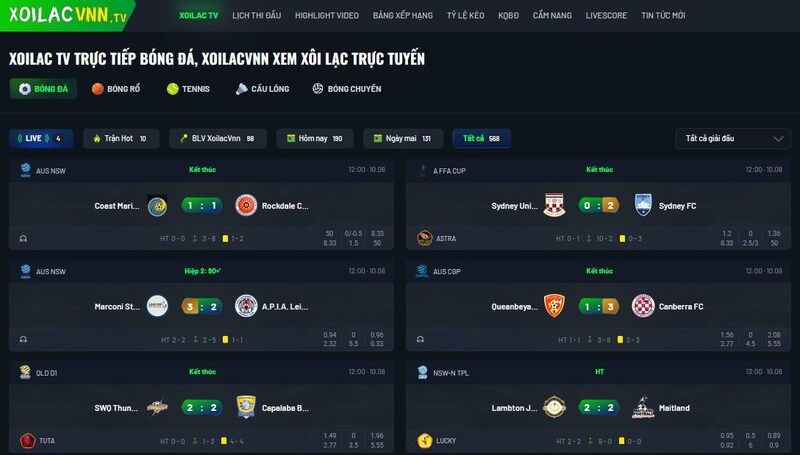The width and height of the screenshot is (800, 455).
Task: Select the Bóng Chuyền volleyball icon
Action: click(x=318, y=89)
